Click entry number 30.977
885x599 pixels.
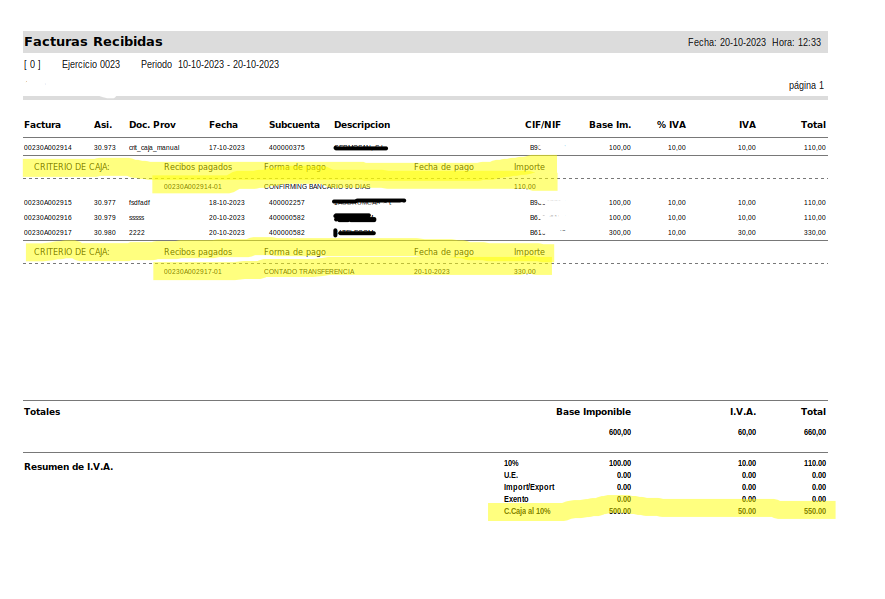(x=104, y=202)
